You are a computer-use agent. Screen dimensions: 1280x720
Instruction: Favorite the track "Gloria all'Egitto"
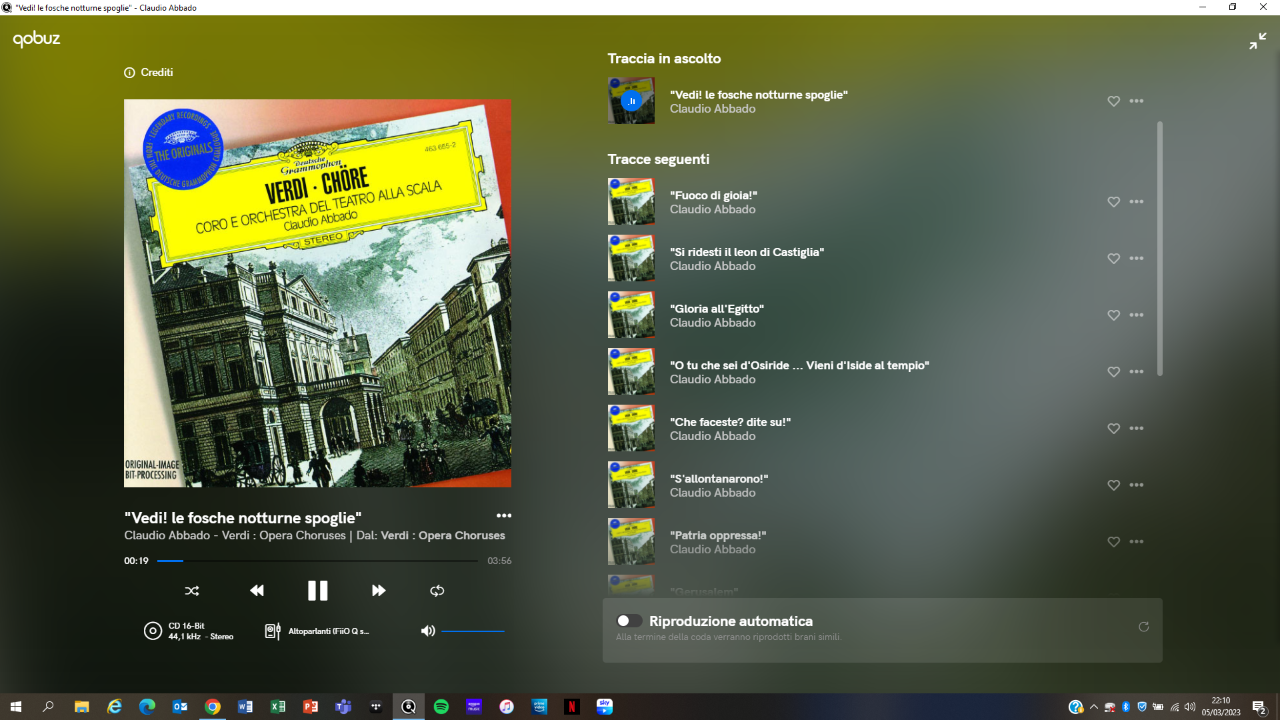point(1113,315)
